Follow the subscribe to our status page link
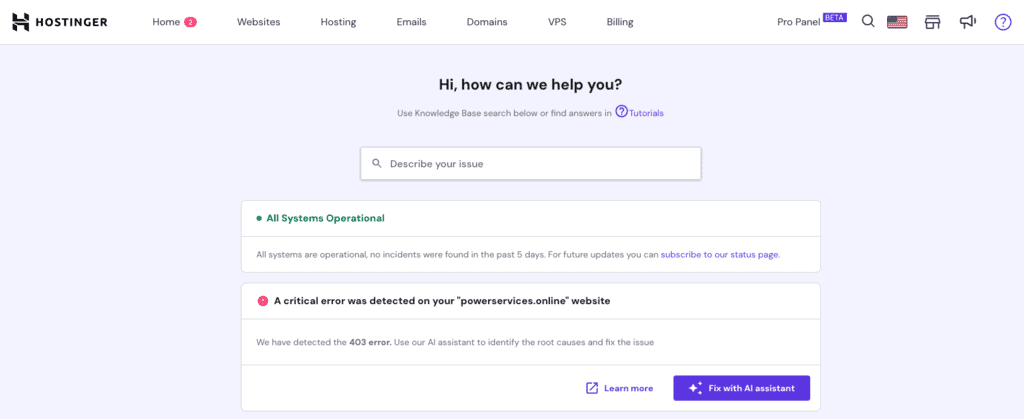The height and width of the screenshot is (419, 1024). coord(719,254)
